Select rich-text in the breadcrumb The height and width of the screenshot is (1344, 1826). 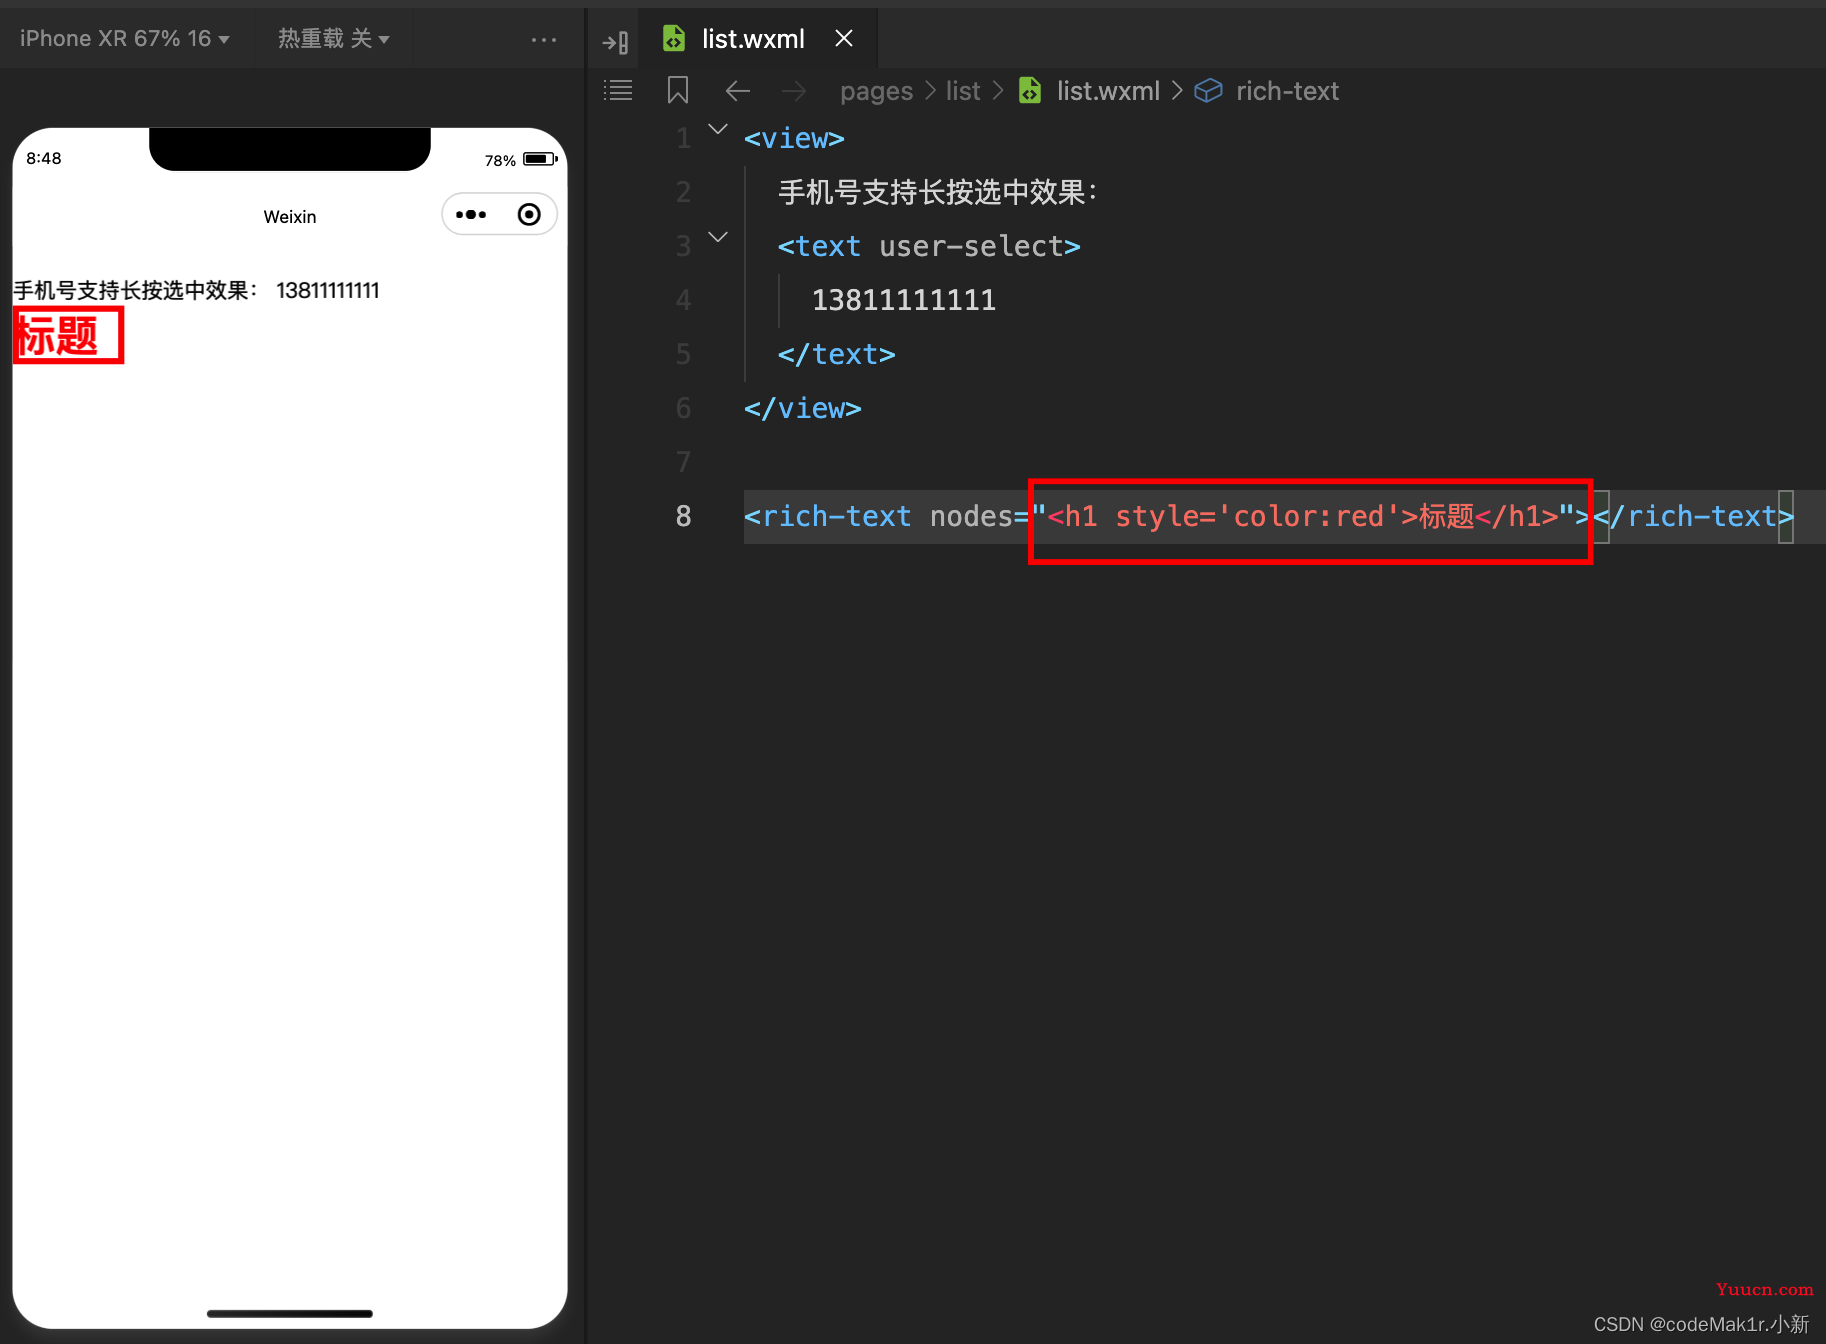(1287, 91)
